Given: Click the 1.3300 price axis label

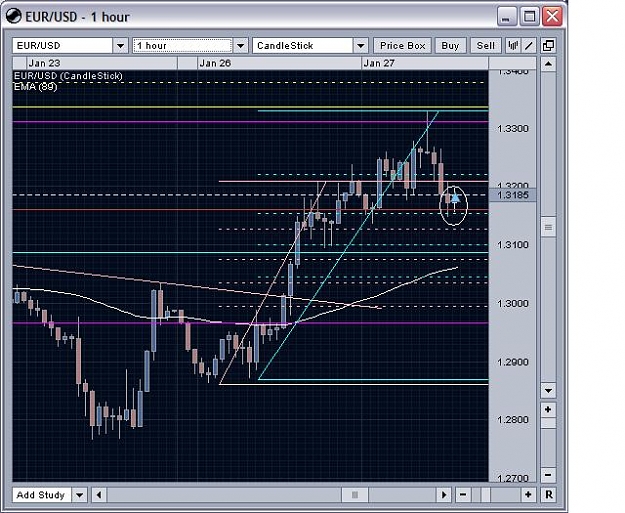Looking at the screenshot, I should 513,129.
